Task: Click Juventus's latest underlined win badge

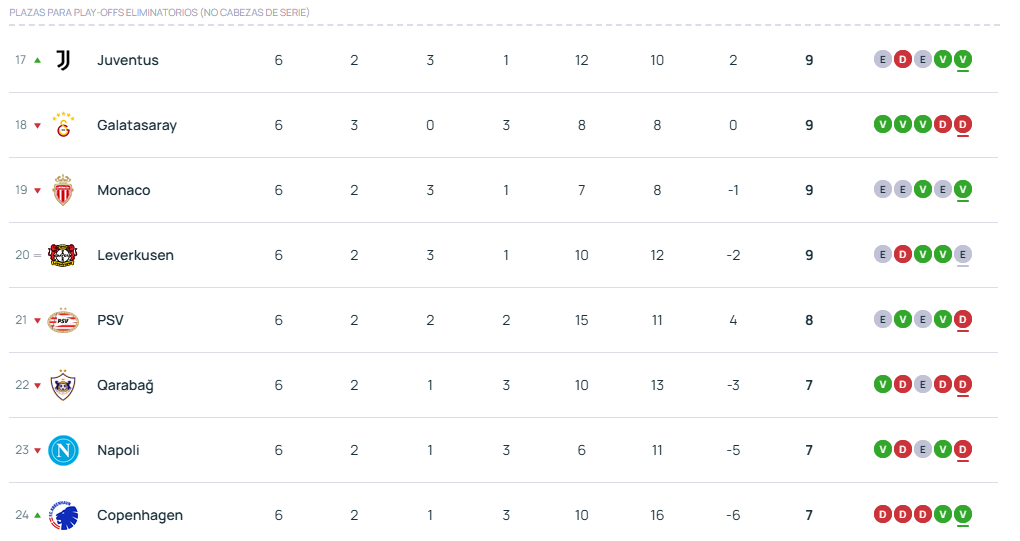Action: (962, 59)
